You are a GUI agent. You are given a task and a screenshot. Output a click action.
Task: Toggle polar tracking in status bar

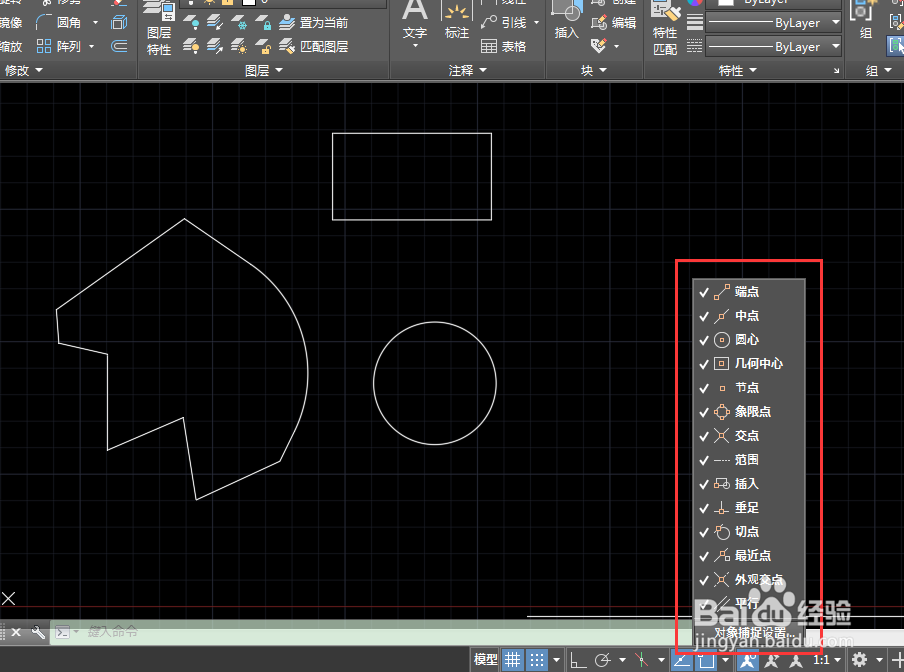(x=602, y=659)
